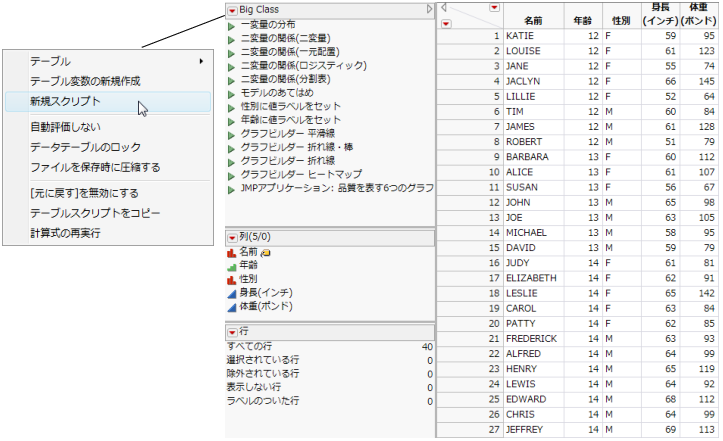The image size is (723, 441).
Task: Click the ordinal icon next to 年齢
Action: [x=232, y=267]
